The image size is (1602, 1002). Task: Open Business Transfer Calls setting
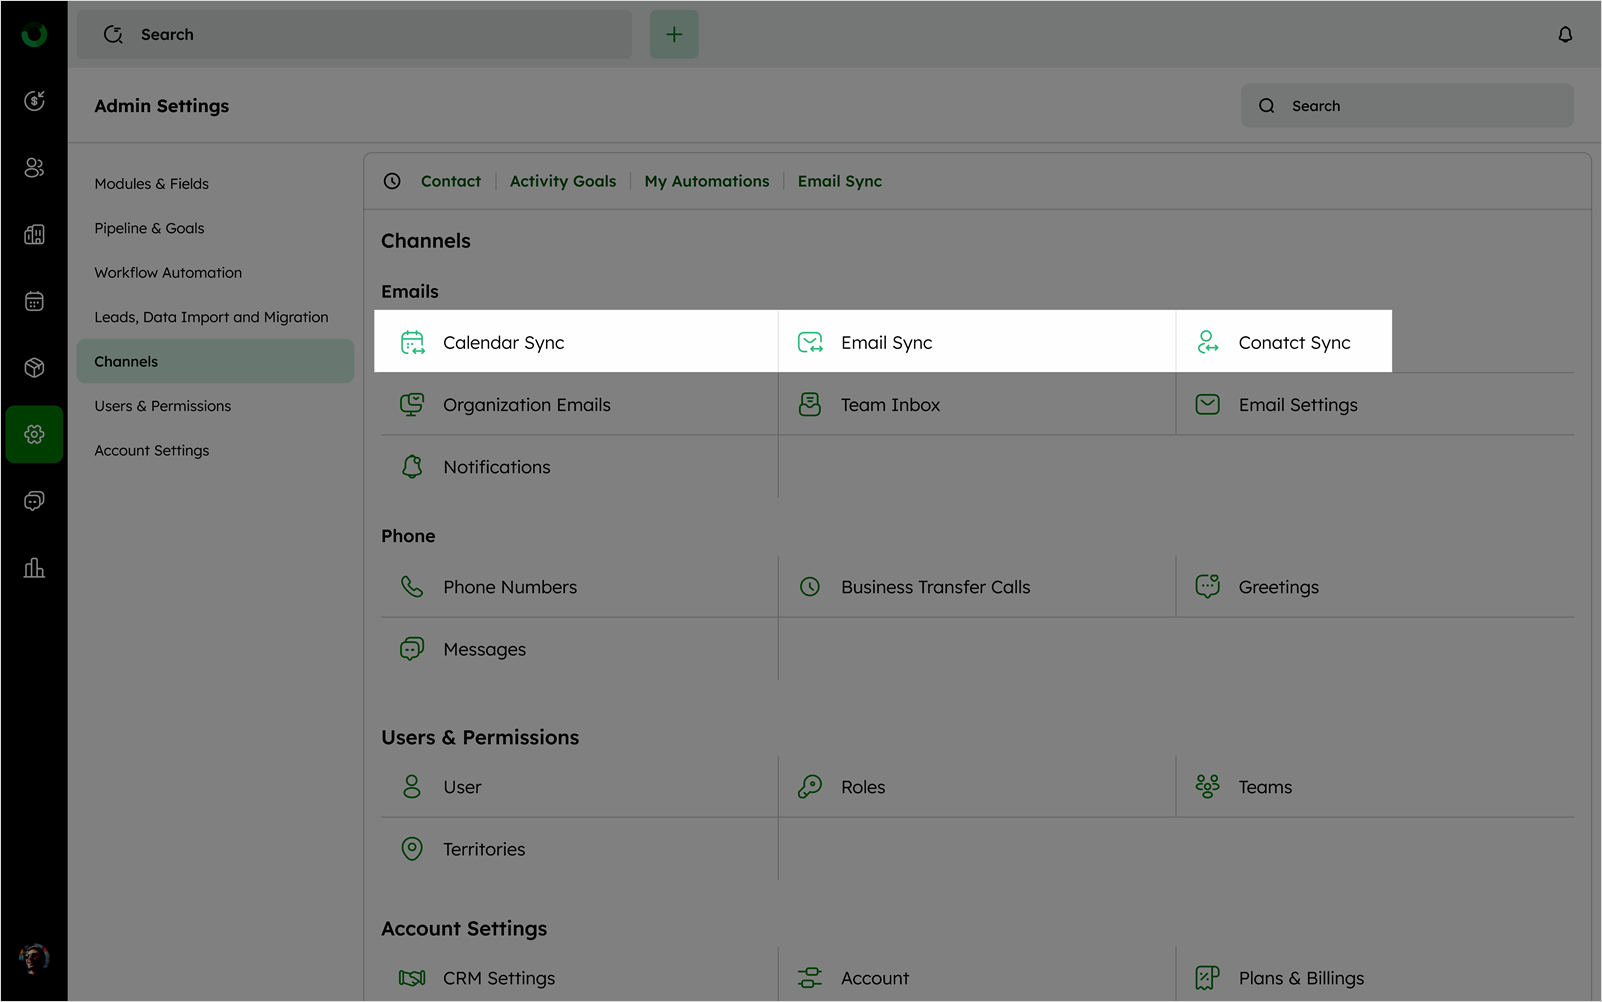coord(977,587)
